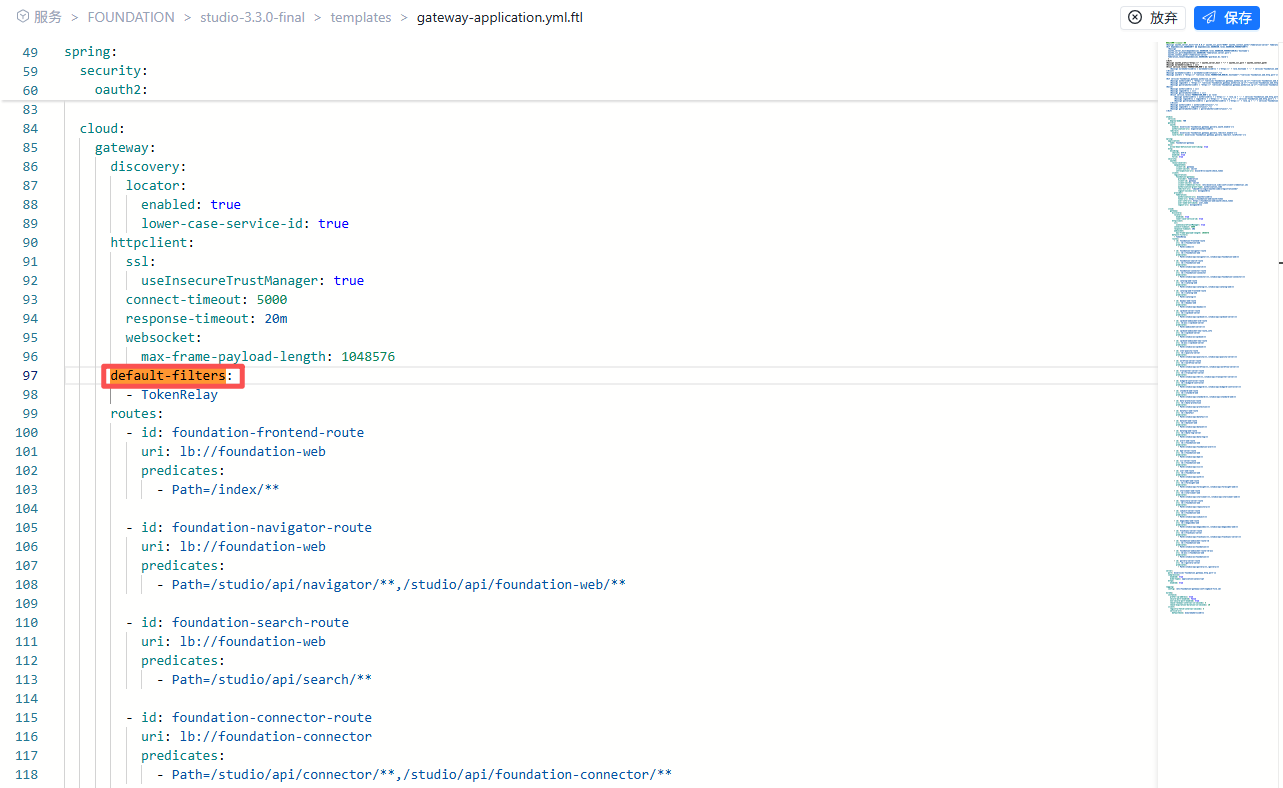The width and height of the screenshot is (1283, 788).
Task: Click the spring: sticky header line
Action: pyautogui.click(x=91, y=52)
